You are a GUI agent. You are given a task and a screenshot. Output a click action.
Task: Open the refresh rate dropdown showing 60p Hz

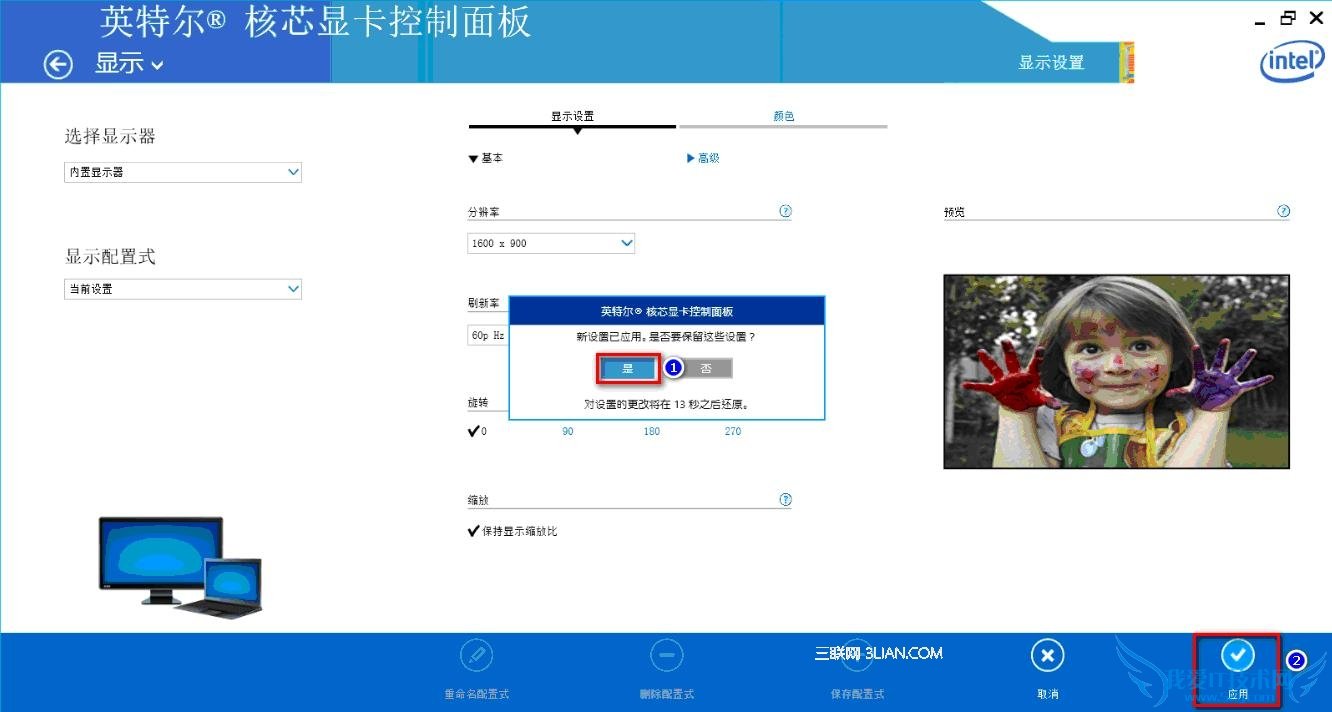[x=488, y=336]
